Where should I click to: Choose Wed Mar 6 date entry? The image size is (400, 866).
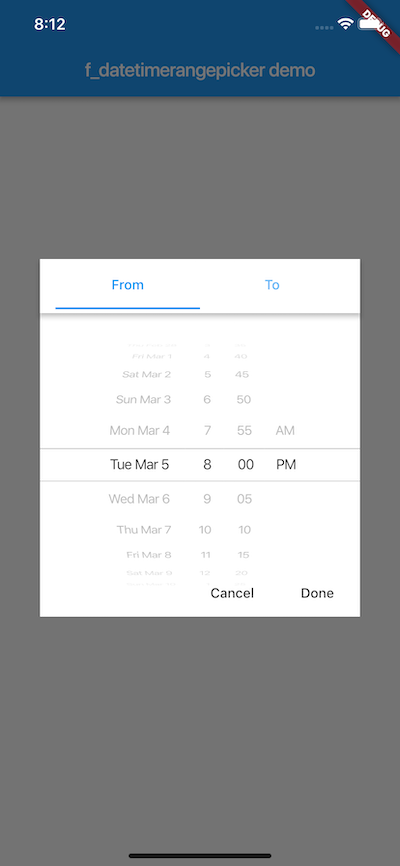pyautogui.click(x=139, y=499)
